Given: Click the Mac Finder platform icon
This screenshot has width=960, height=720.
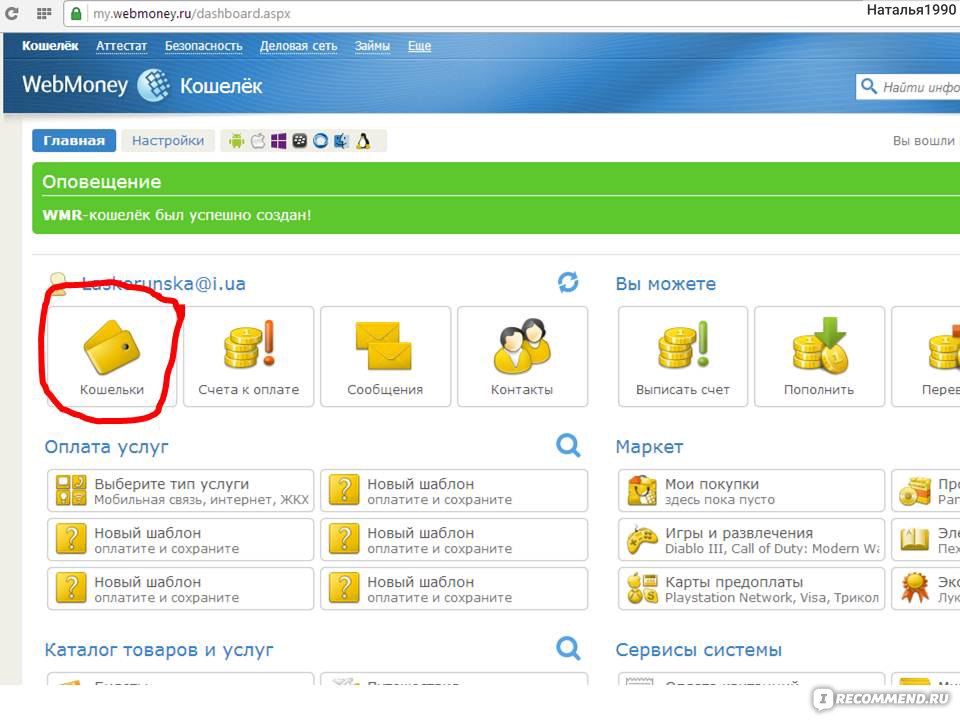Looking at the screenshot, I should click(341, 141).
